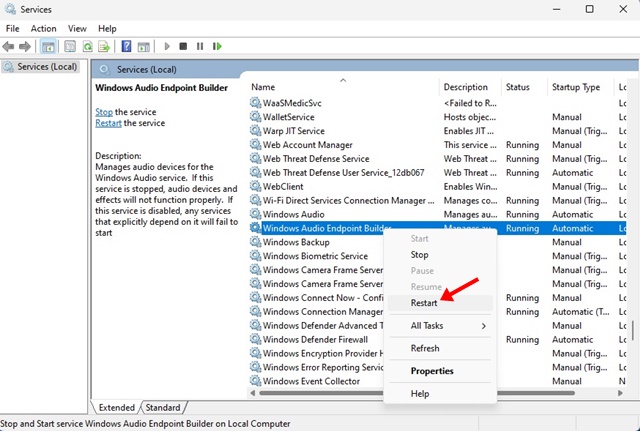Open the Action menu
Viewport: 640px width, 431px height.
point(43,28)
